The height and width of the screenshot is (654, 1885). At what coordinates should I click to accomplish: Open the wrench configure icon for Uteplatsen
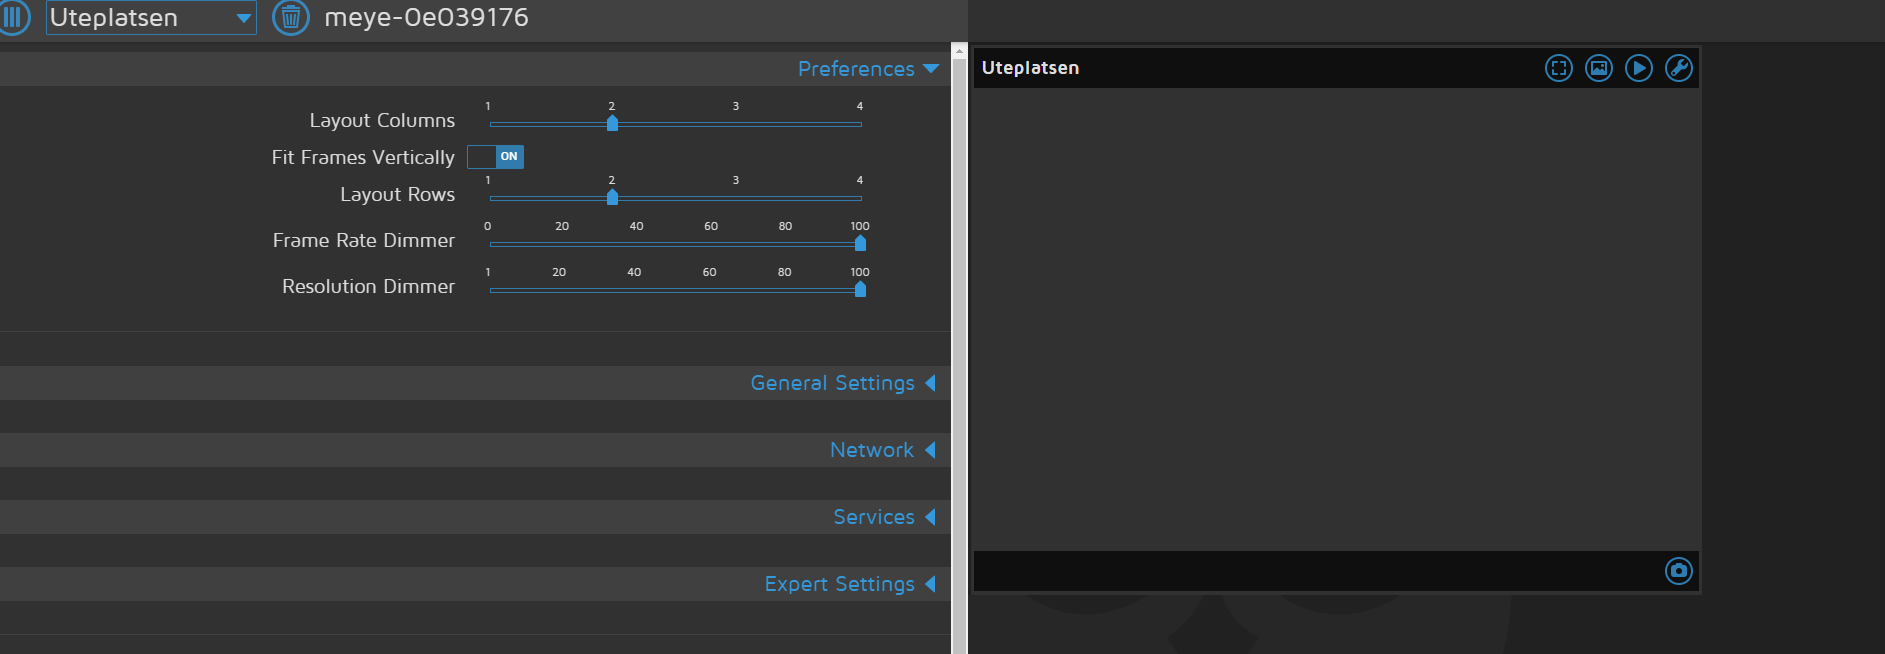(x=1679, y=68)
